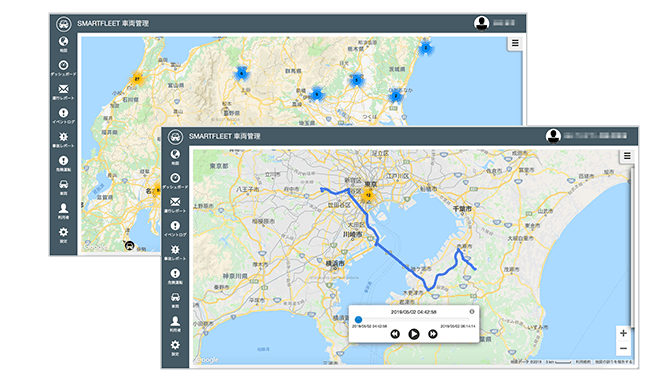Viewport: 672px width, 378px height.
Task: Zoom out on the front map
Action: click(x=623, y=348)
